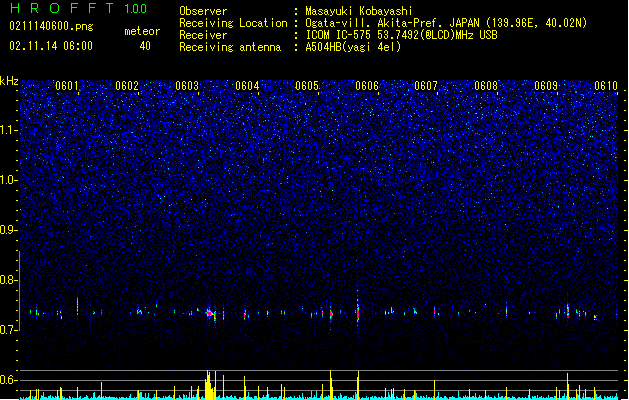Click the 0605 time marker
Viewport: 629px width, 400px height.
pyautogui.click(x=307, y=86)
